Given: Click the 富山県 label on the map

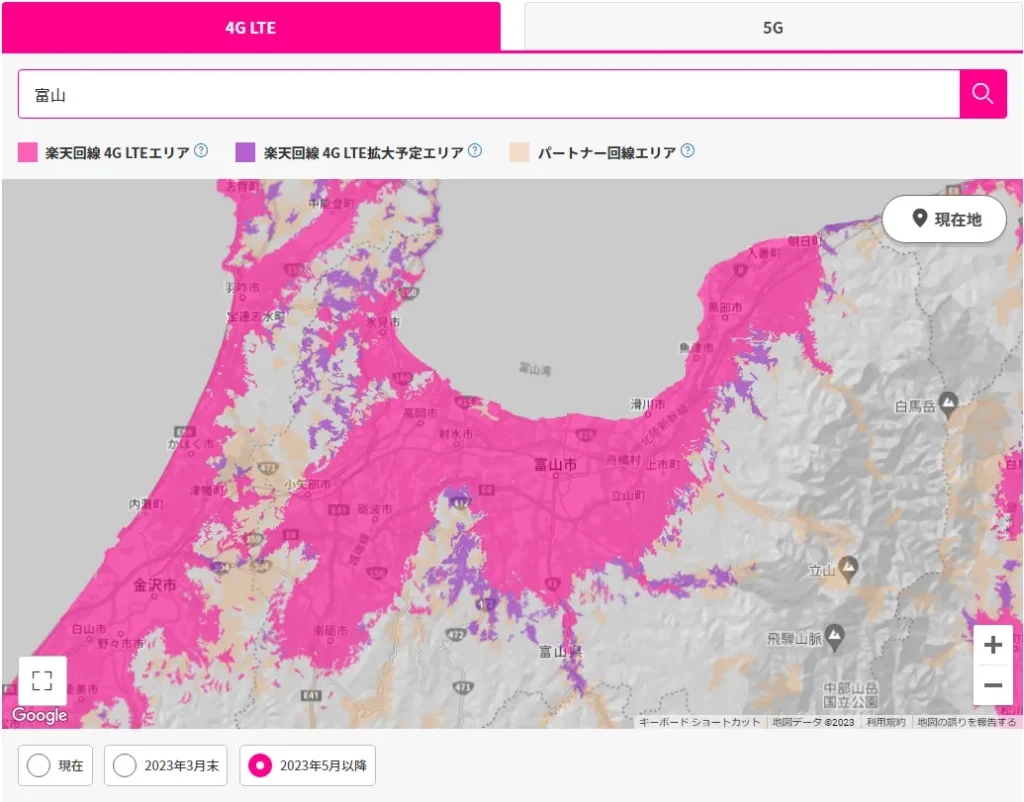Looking at the screenshot, I should pos(560,651).
